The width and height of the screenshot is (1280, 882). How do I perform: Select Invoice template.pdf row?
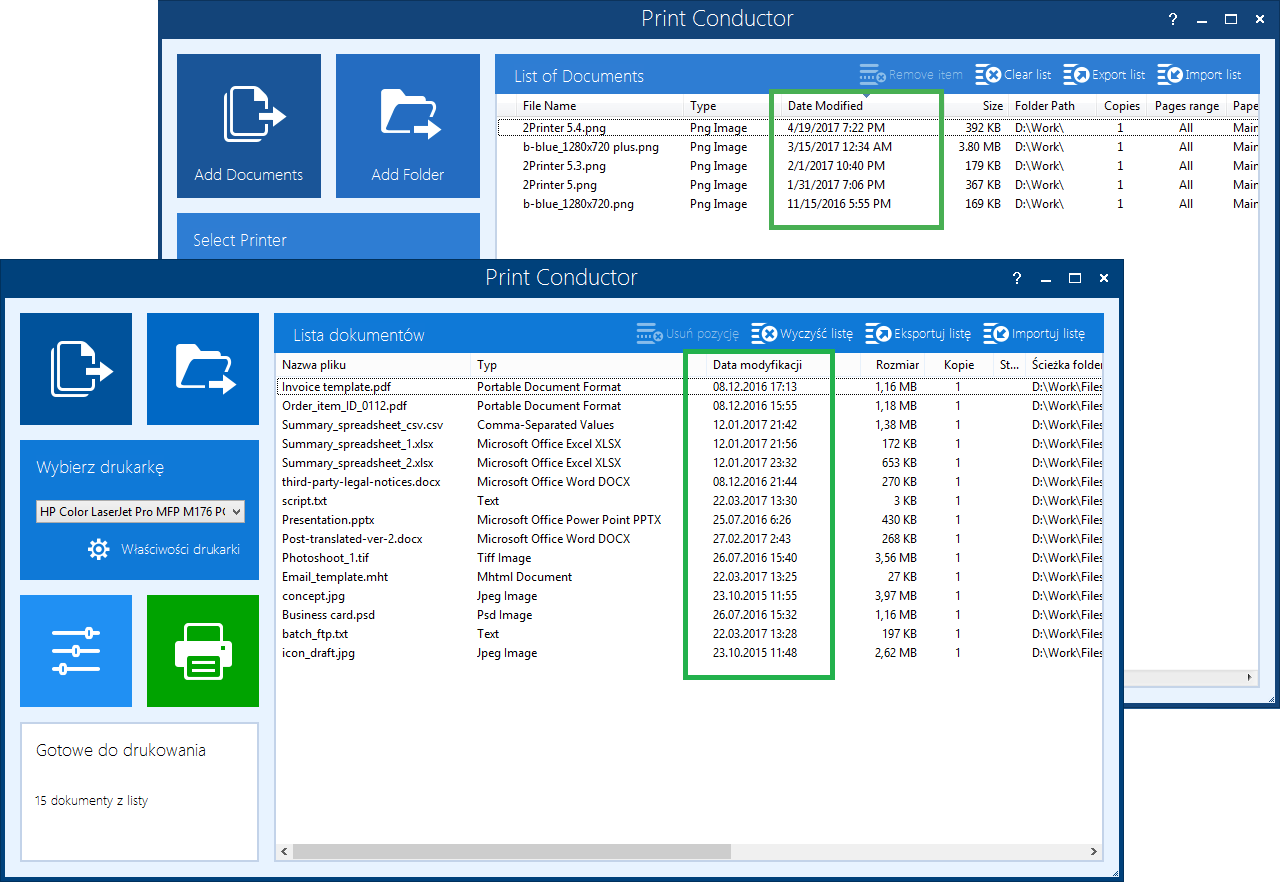pos(690,387)
